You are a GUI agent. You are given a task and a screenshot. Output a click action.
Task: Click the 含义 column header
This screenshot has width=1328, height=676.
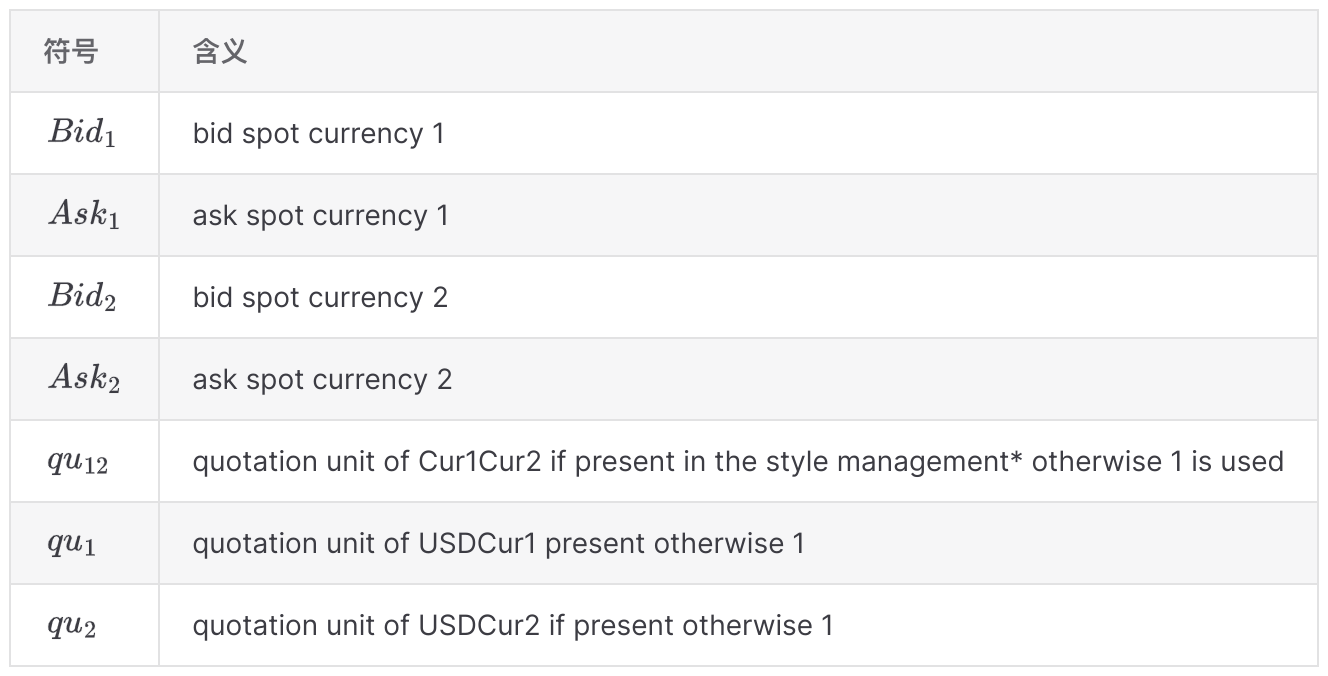pyautogui.click(x=219, y=52)
